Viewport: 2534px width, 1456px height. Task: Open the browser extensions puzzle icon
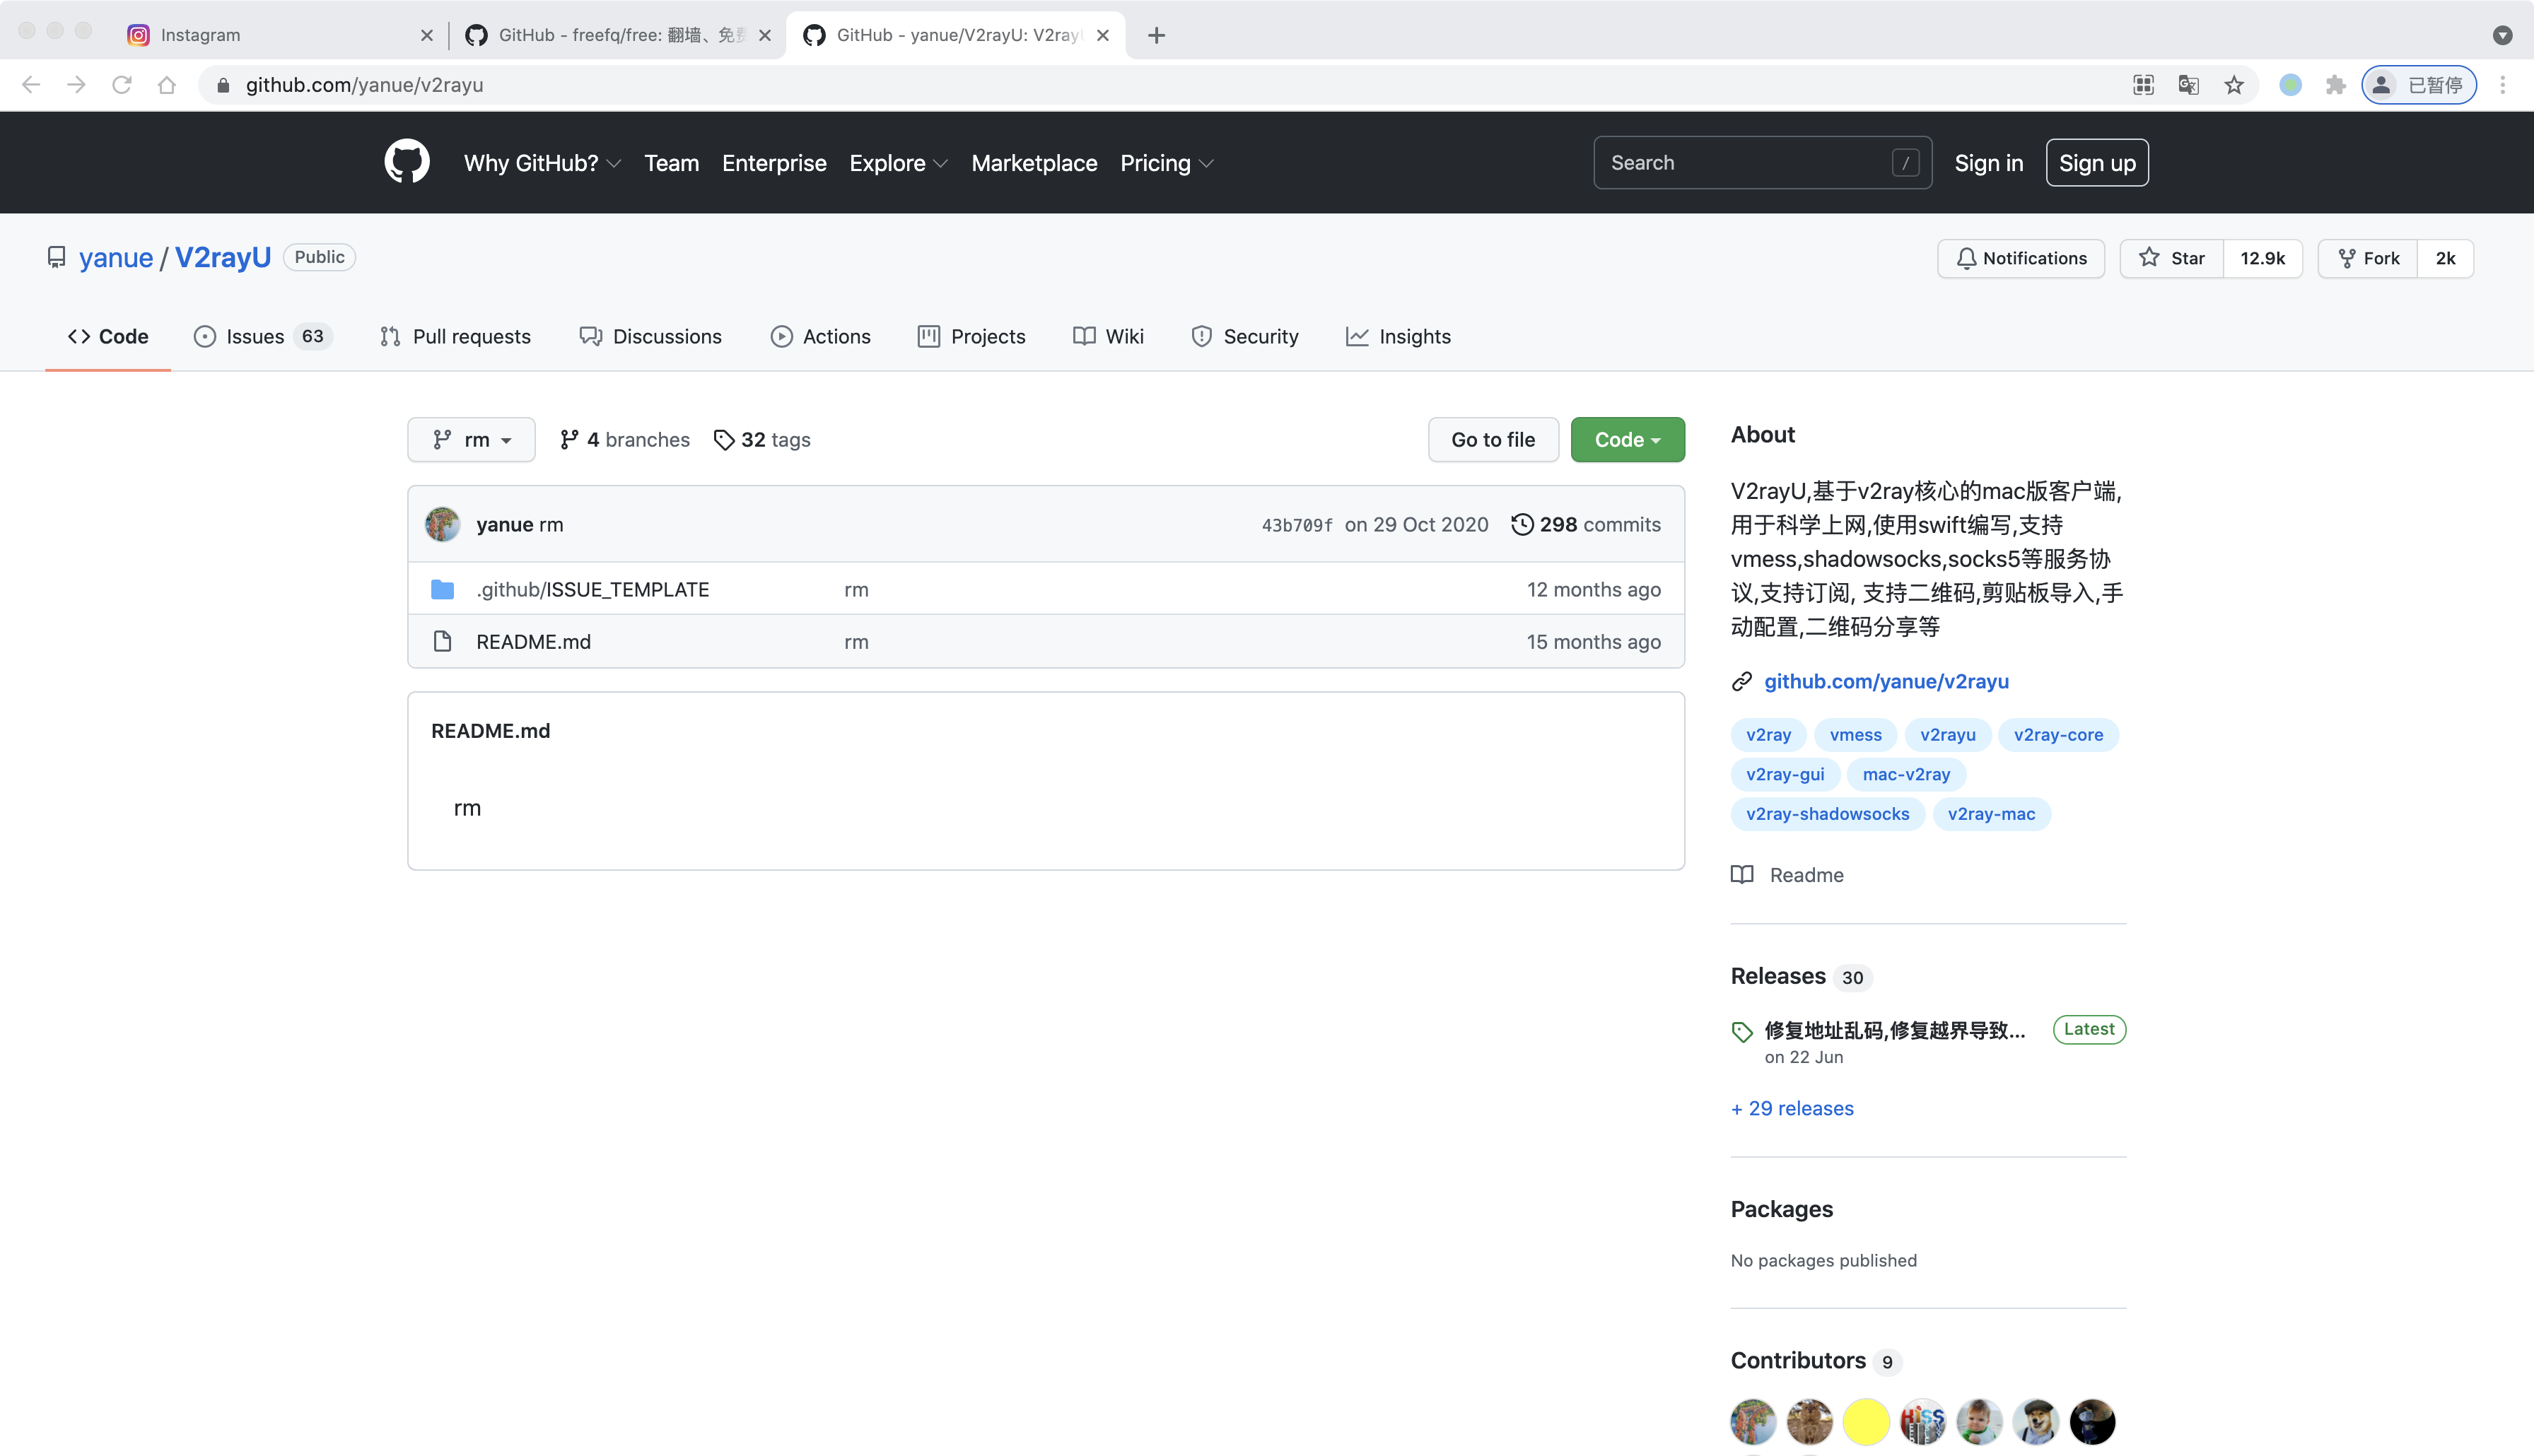(2336, 85)
